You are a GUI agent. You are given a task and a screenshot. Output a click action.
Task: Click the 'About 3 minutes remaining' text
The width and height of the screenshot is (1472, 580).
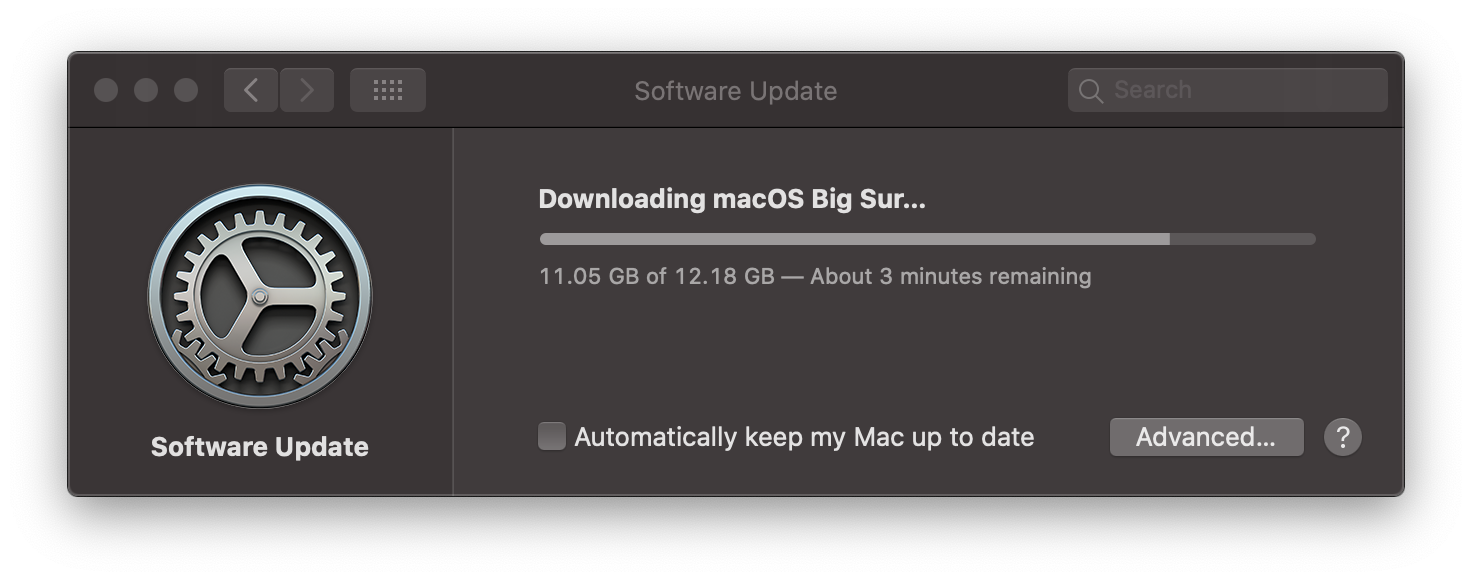pyautogui.click(x=951, y=276)
